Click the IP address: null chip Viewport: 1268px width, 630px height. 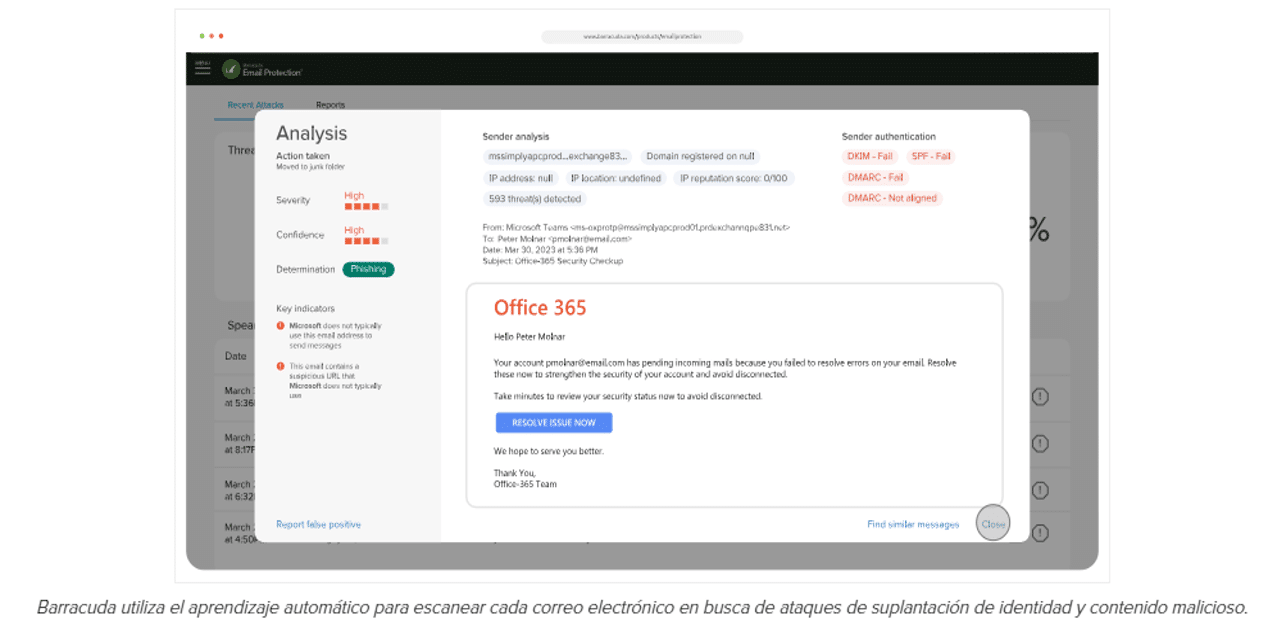(x=520, y=178)
